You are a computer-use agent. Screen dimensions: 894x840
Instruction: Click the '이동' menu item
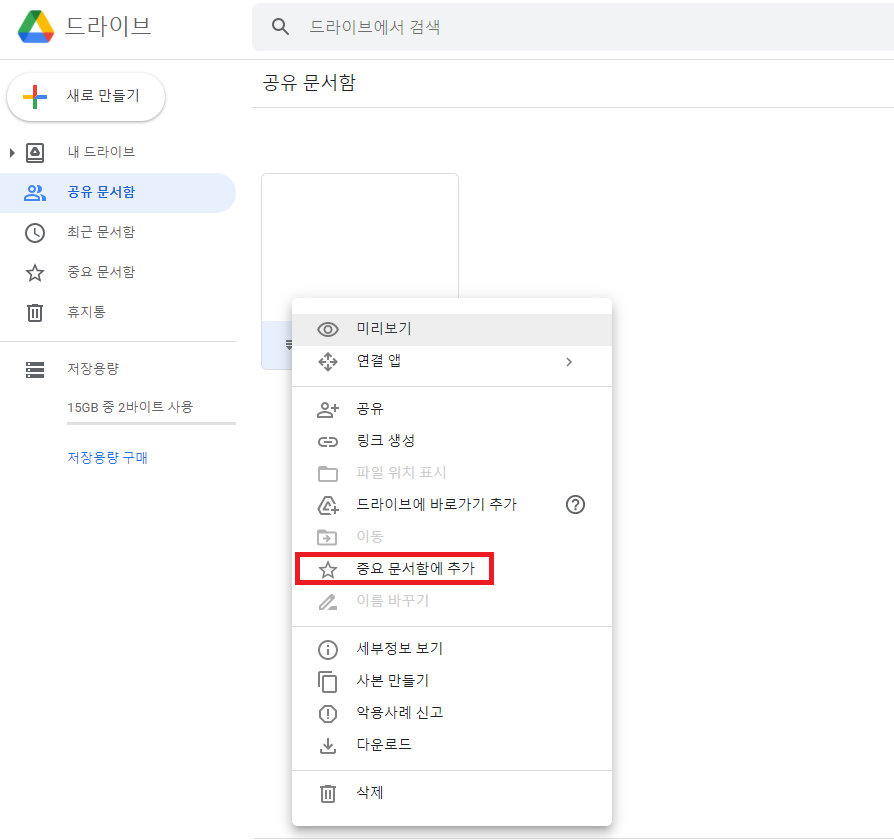452,537
